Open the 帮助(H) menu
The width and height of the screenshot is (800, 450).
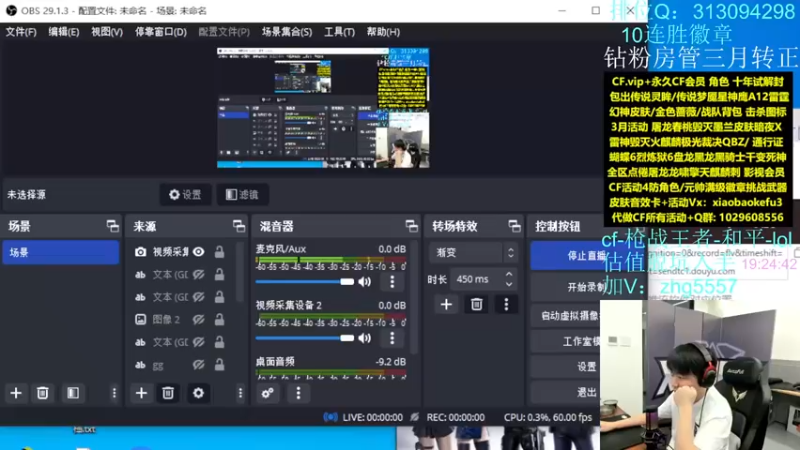tap(383, 32)
